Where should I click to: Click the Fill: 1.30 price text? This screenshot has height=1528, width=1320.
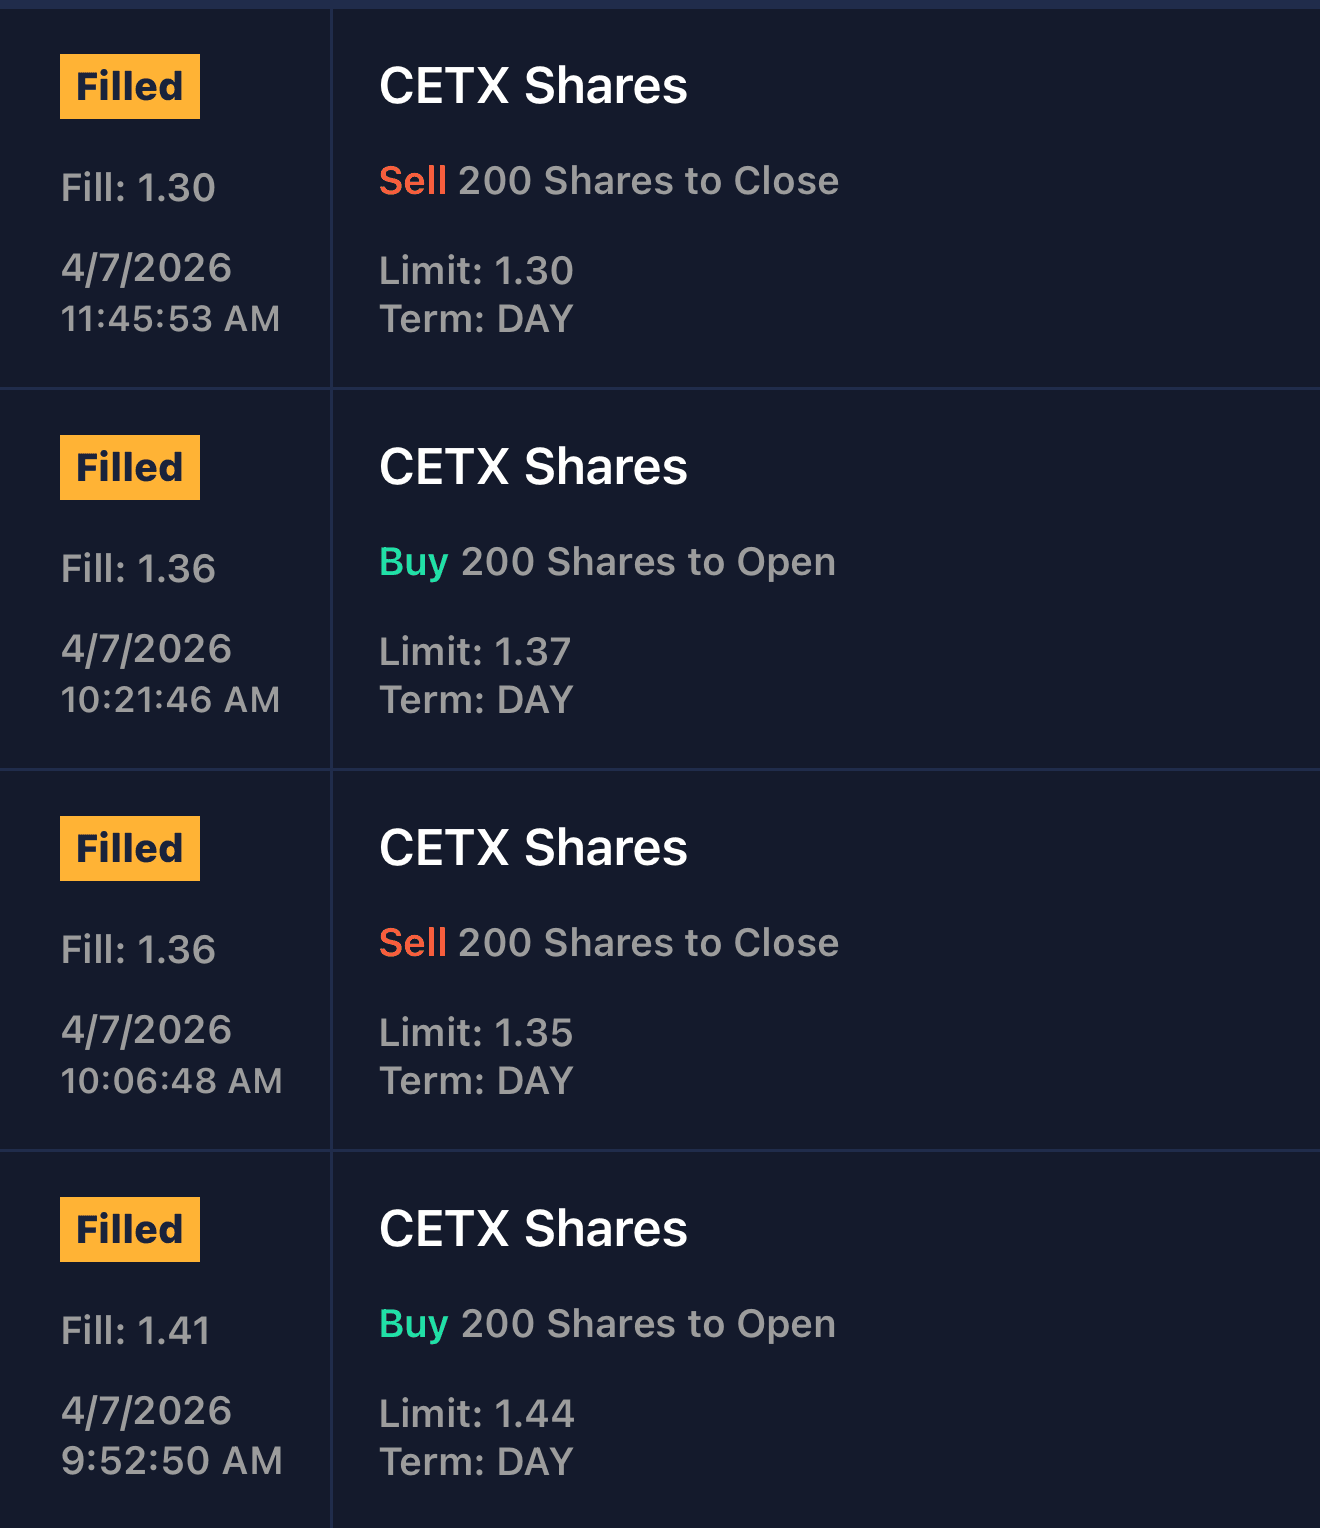tap(138, 188)
